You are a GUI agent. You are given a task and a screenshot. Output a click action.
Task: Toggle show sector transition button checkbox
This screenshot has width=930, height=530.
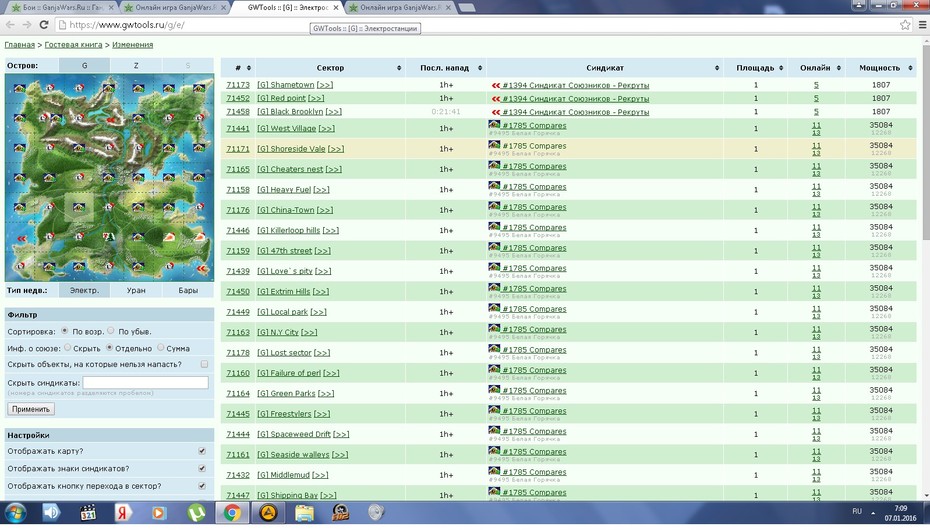point(202,486)
